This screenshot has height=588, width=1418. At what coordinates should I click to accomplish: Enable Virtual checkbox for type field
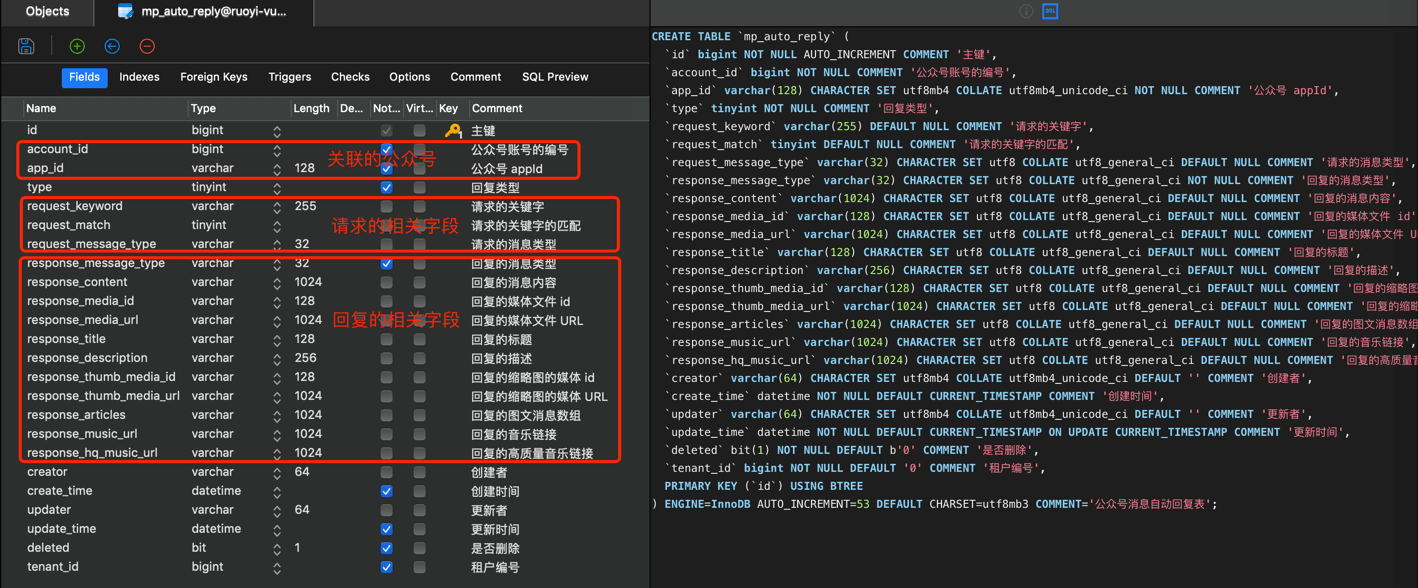click(419, 188)
